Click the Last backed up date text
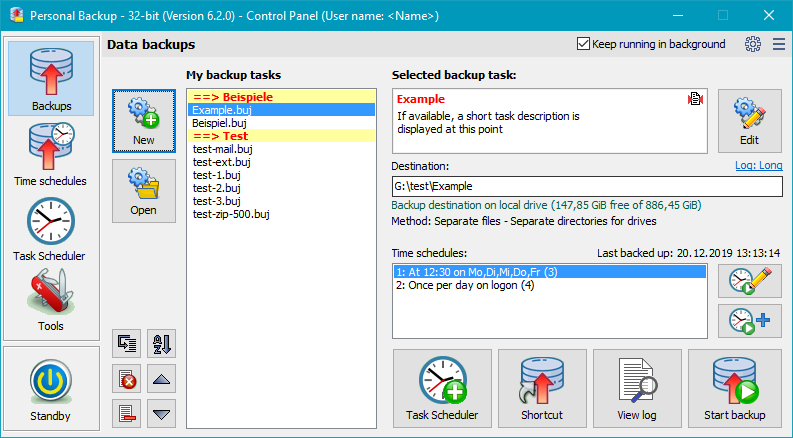The width and height of the screenshot is (793, 438). click(689, 253)
